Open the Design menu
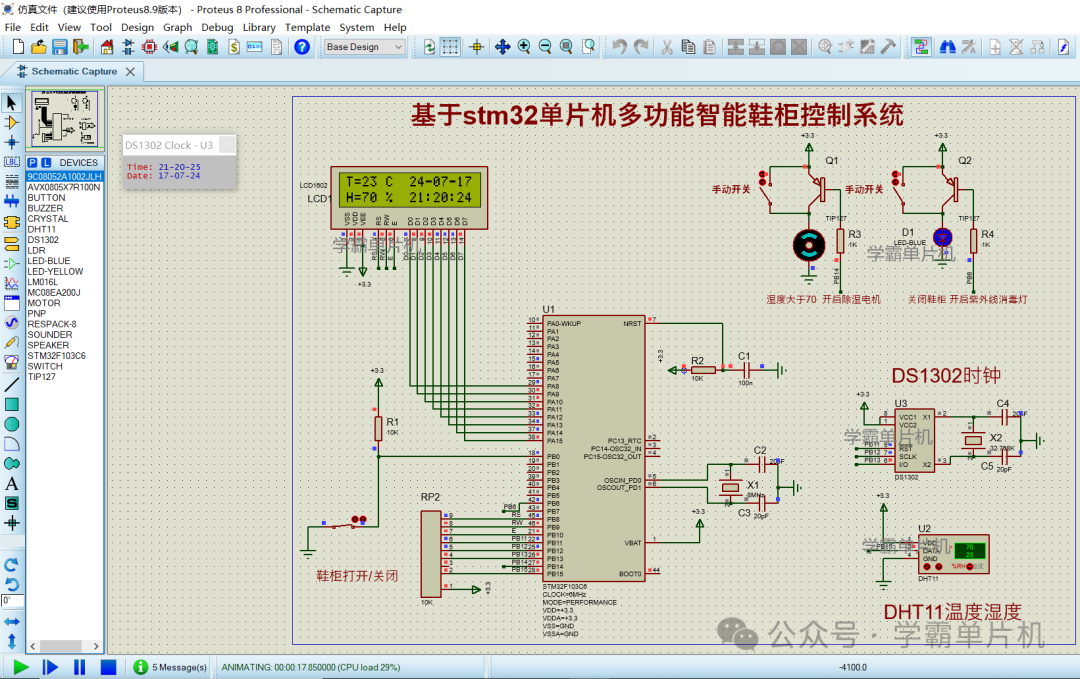The width and height of the screenshot is (1080, 679). 137,28
